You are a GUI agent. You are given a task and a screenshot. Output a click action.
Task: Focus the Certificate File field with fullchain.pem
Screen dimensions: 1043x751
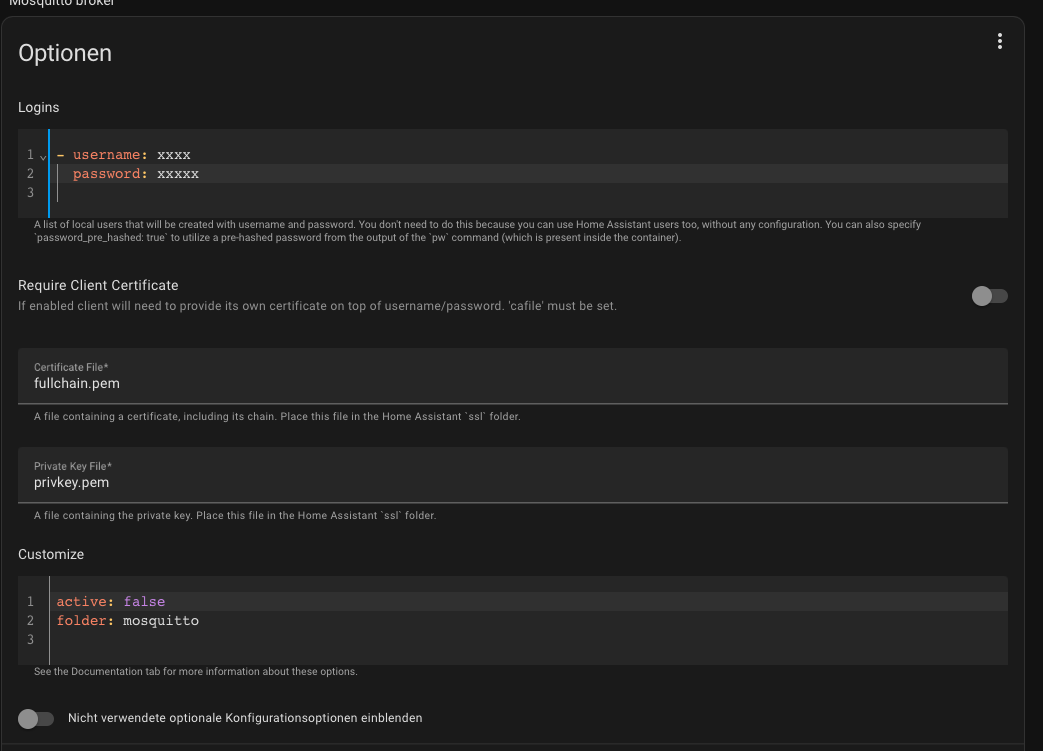[513, 376]
